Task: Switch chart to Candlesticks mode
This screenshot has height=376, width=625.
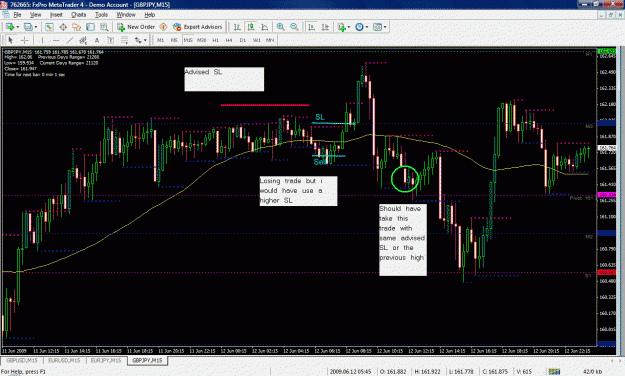Action: 251,27
